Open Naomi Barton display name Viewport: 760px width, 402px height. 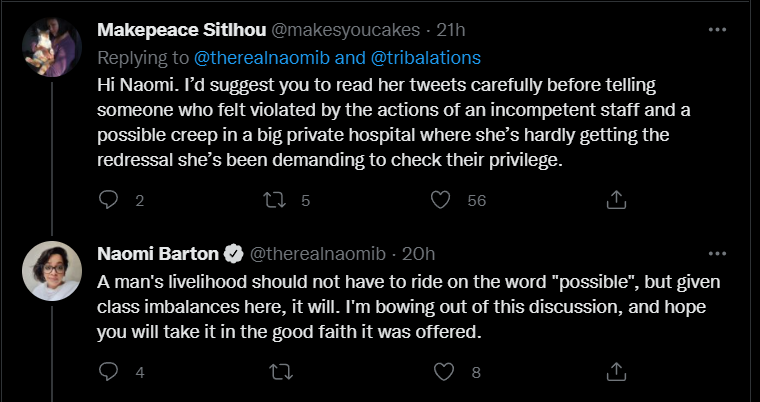coord(160,252)
